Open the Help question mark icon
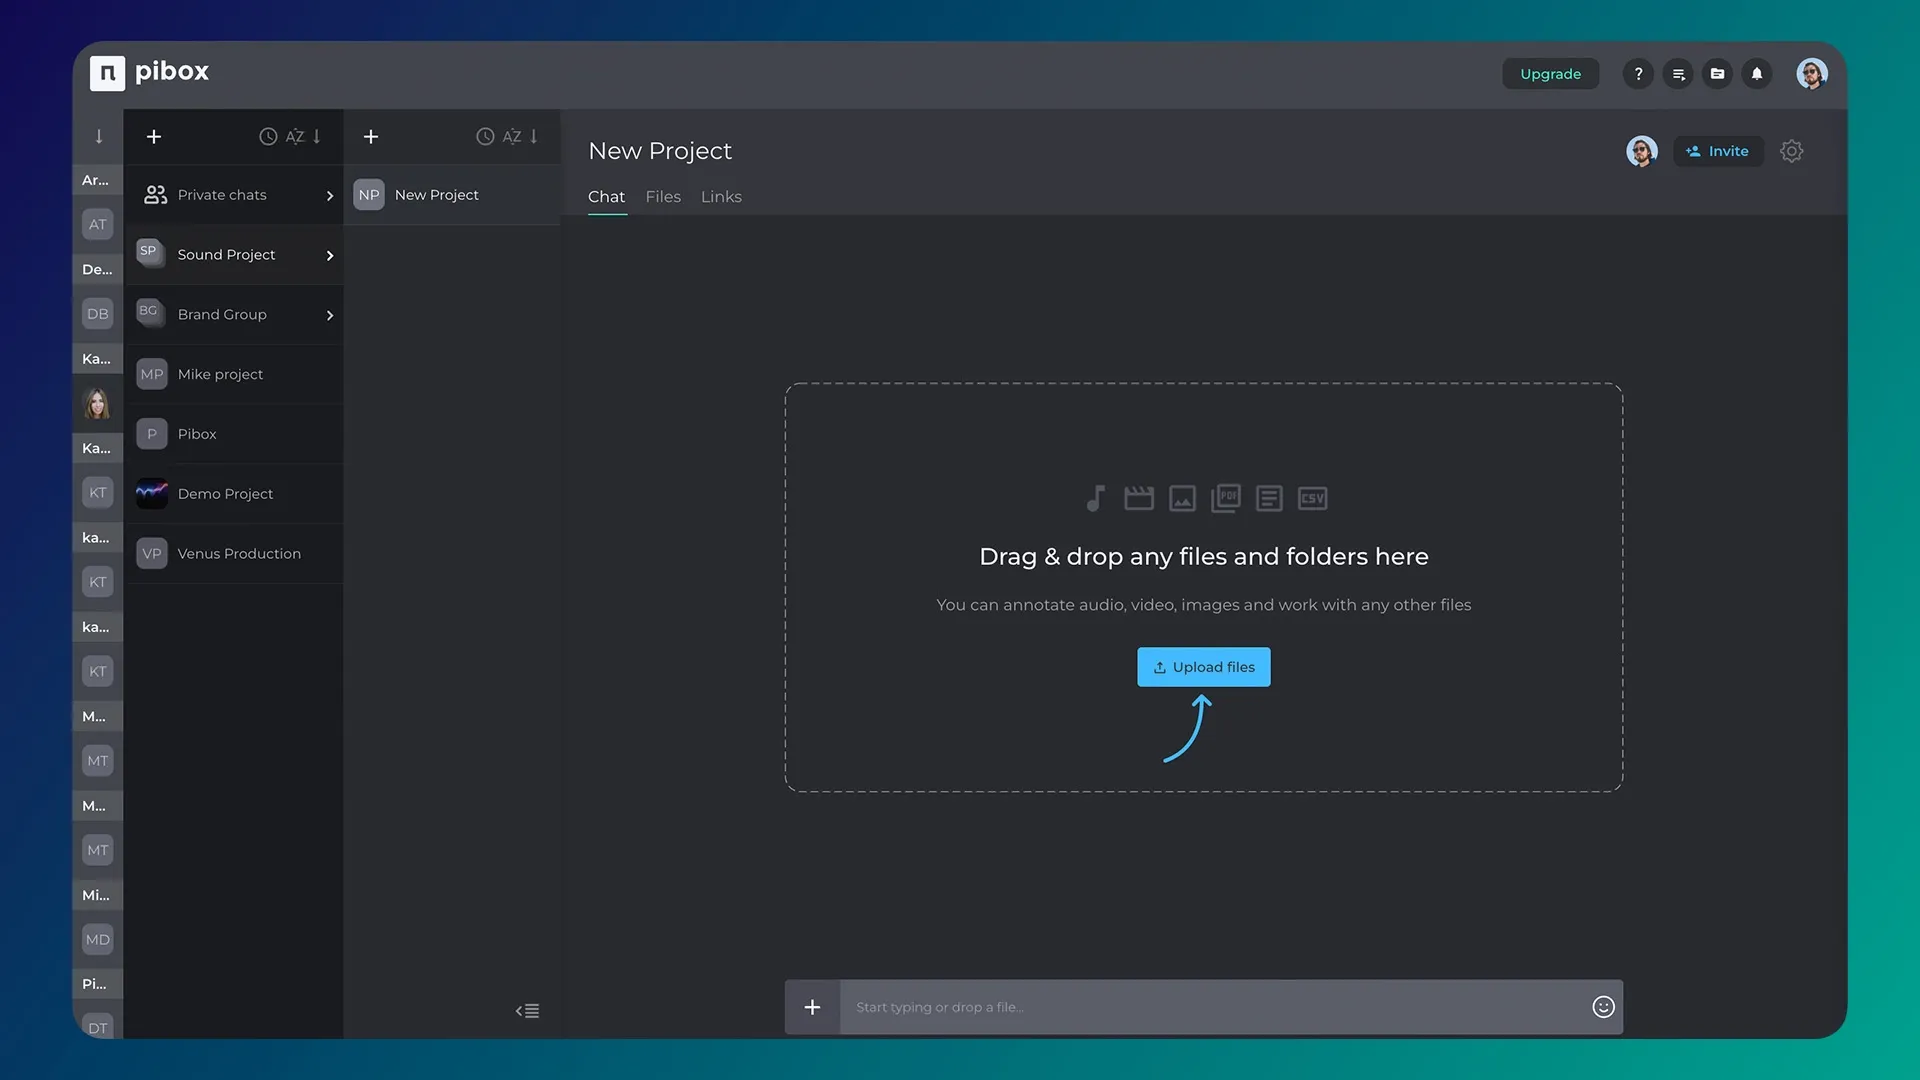The image size is (1920, 1080). point(1638,73)
